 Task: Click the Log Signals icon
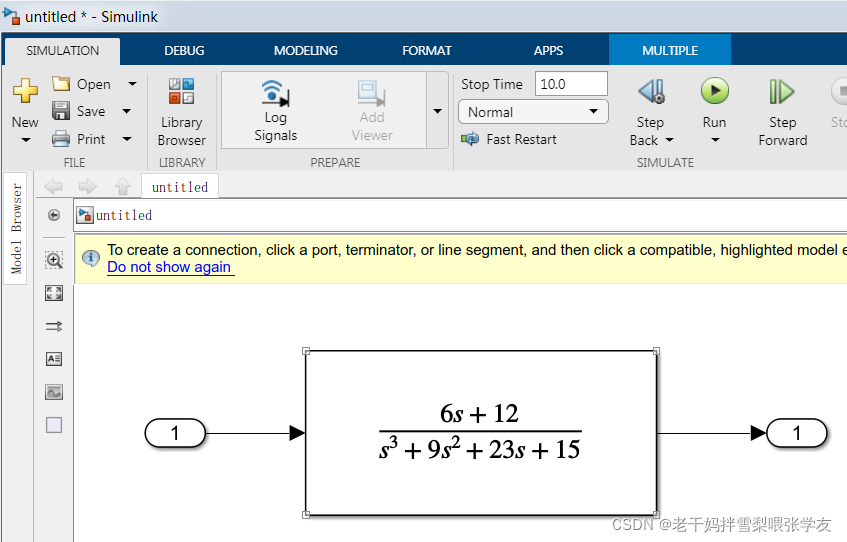point(275,92)
